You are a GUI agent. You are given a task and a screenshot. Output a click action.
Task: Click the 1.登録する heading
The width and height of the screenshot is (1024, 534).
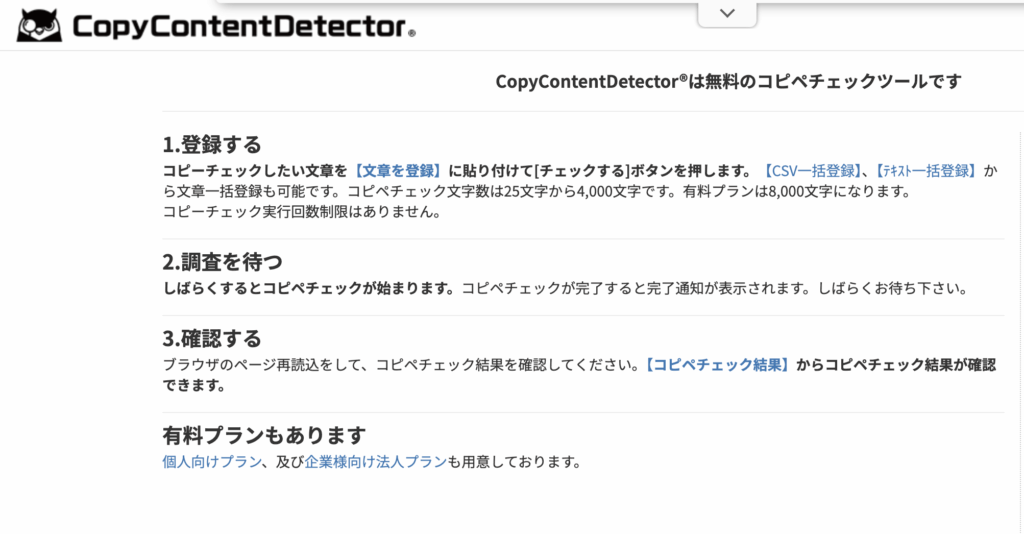click(x=211, y=144)
